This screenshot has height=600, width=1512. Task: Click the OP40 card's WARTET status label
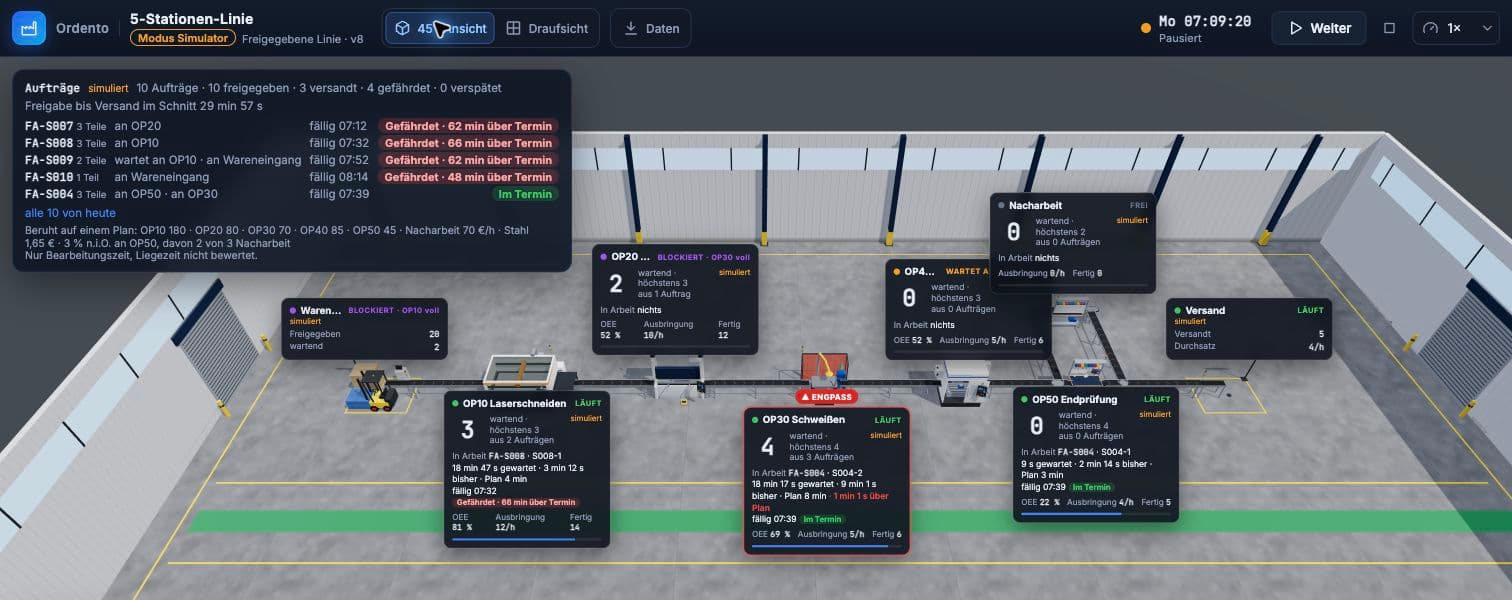(x=966, y=271)
